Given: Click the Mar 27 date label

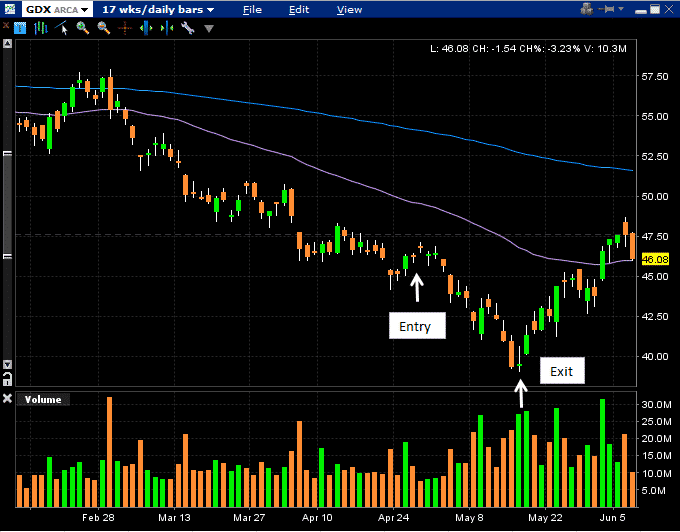Looking at the screenshot, I should click(249, 518).
